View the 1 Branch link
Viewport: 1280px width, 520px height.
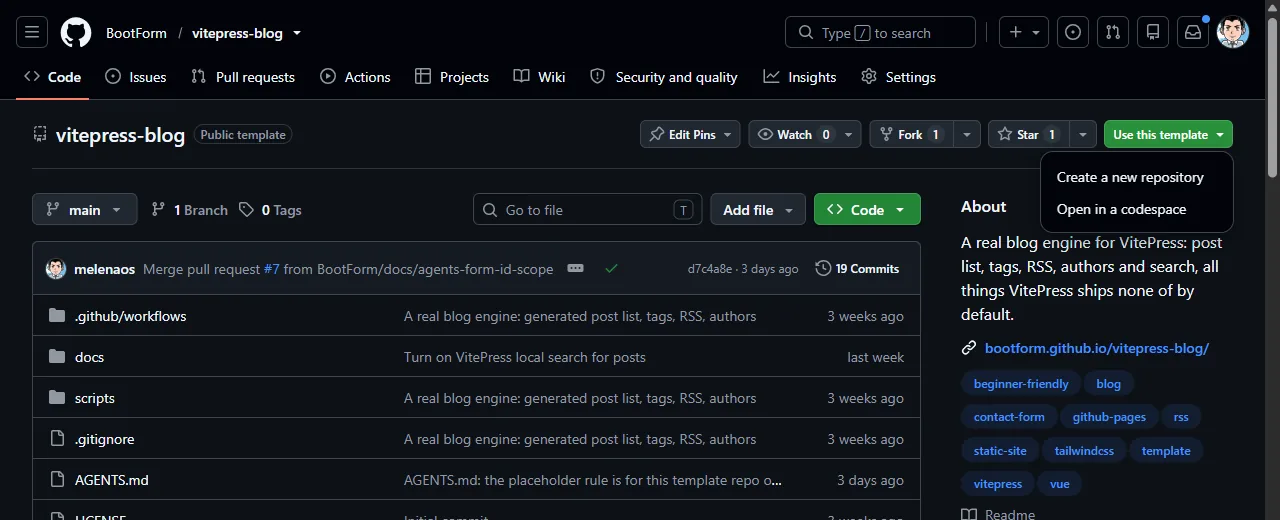tap(189, 210)
